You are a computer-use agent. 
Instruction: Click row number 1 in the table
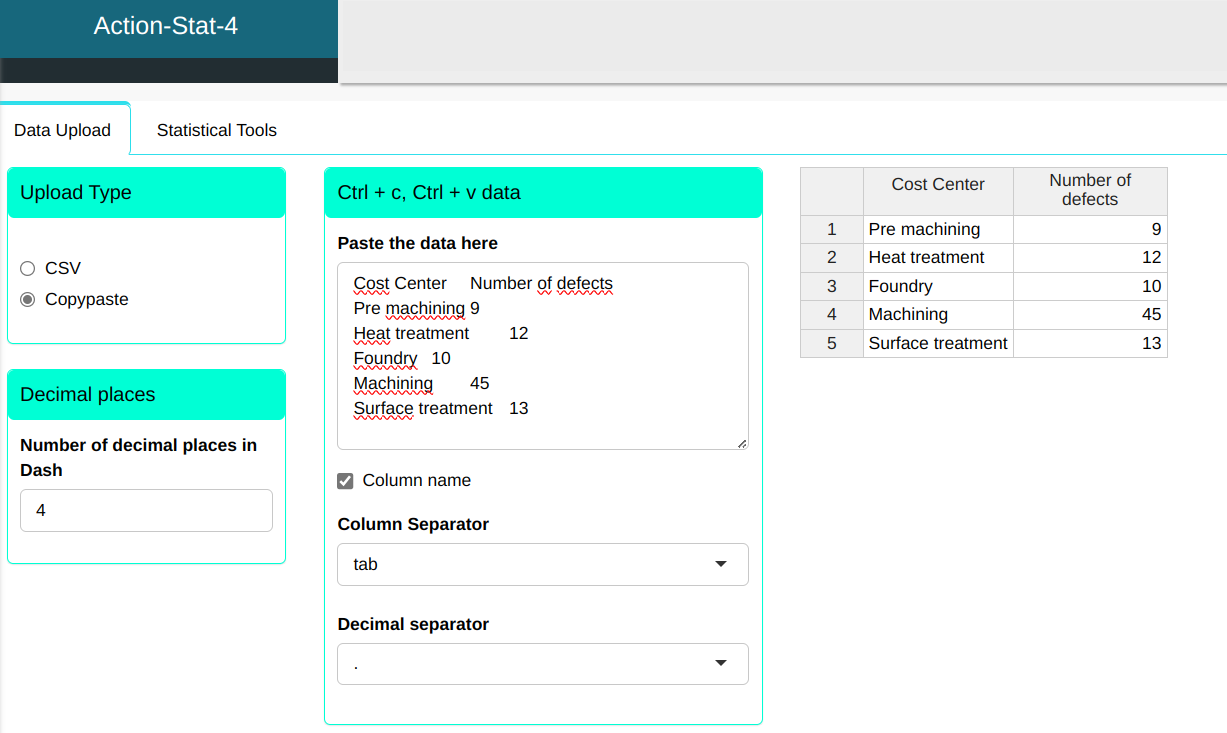(831, 230)
